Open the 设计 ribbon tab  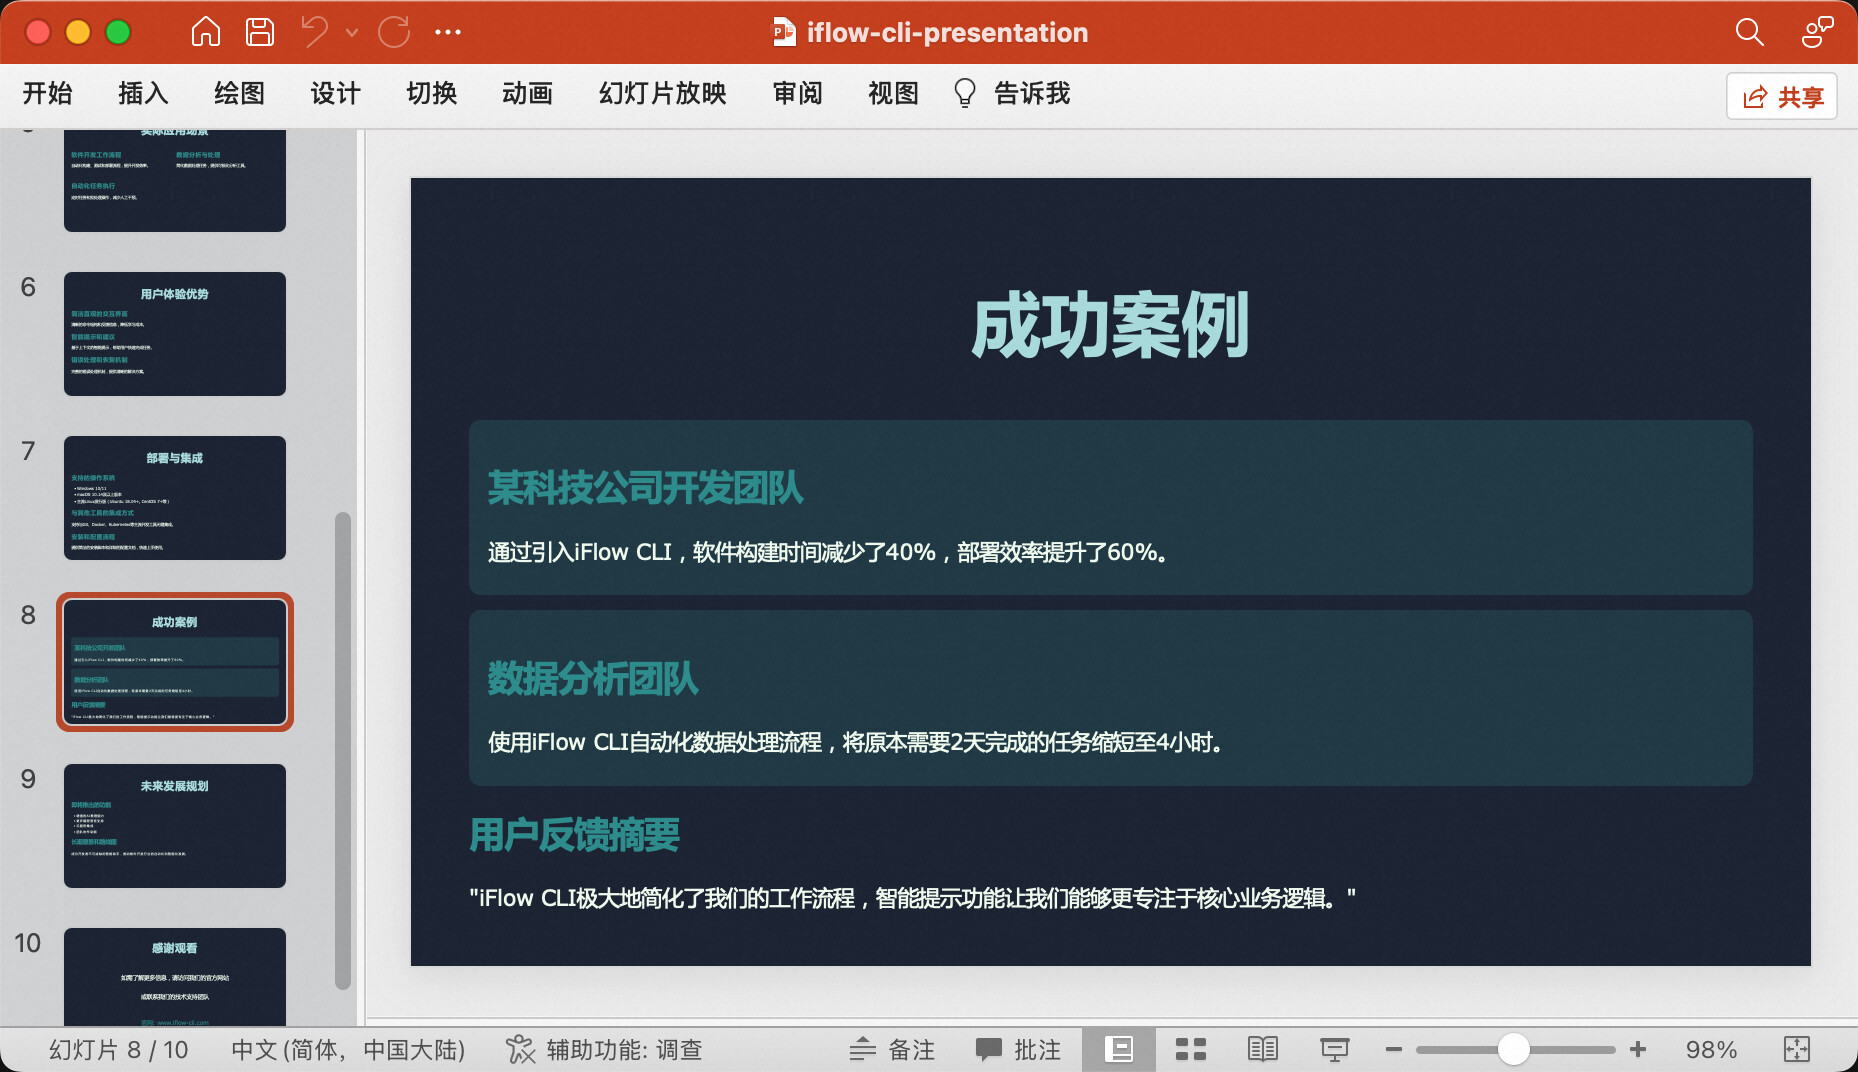335,93
